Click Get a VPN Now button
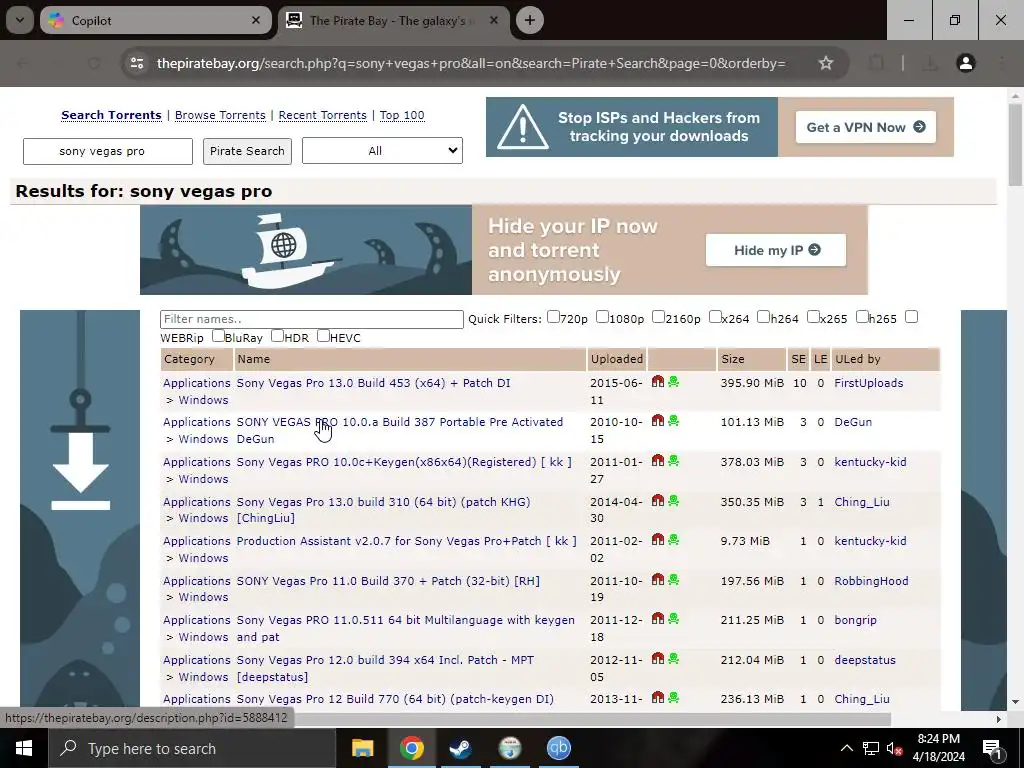 point(865,127)
